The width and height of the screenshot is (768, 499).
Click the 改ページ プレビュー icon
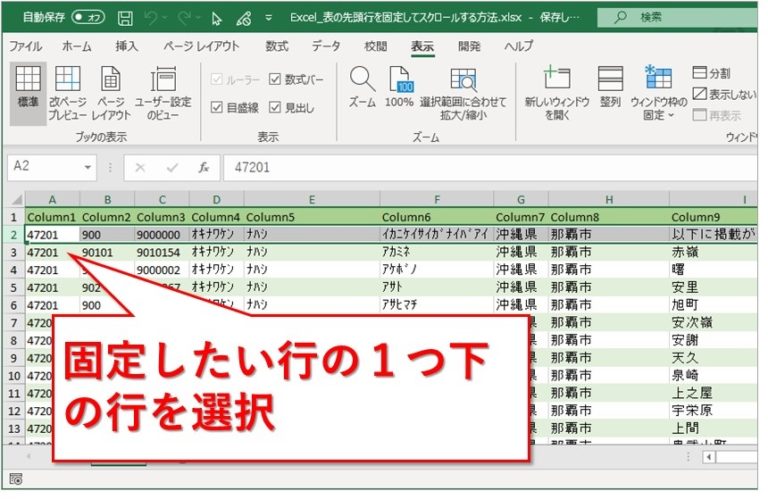point(68,93)
